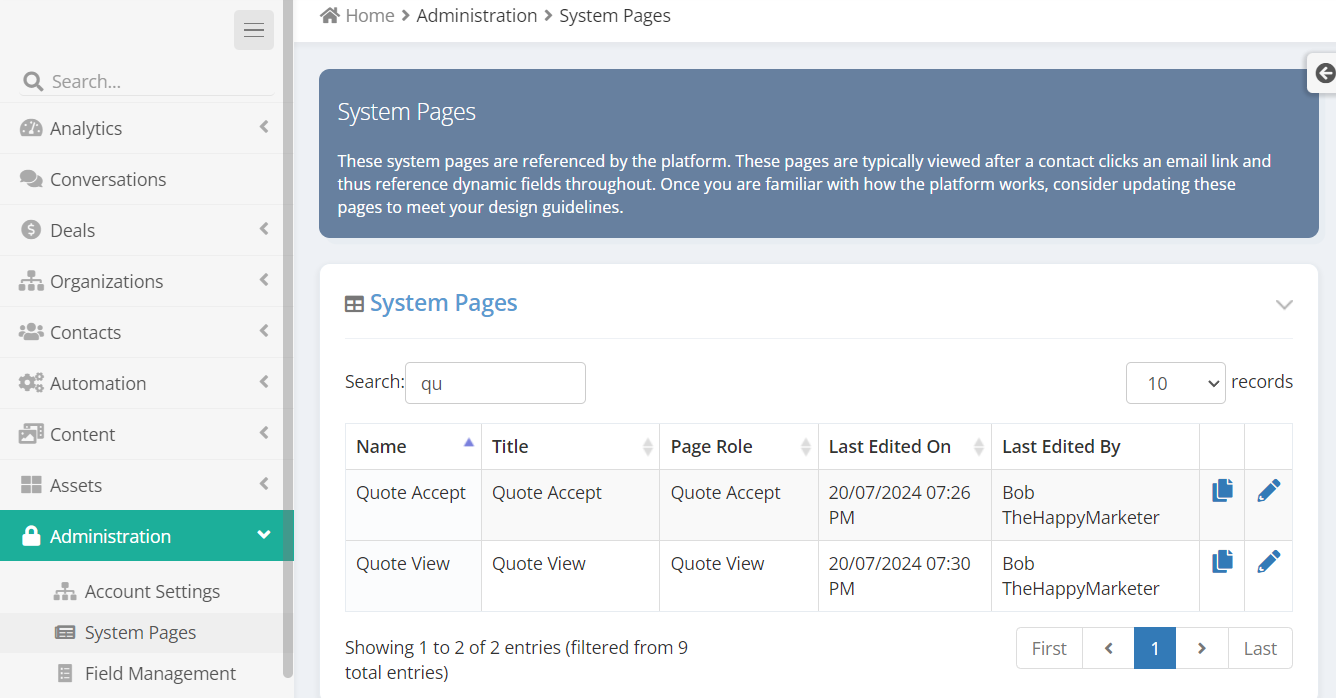The image size is (1336, 698).
Task: Go to Administration breadcrumb link
Action: pos(477,15)
